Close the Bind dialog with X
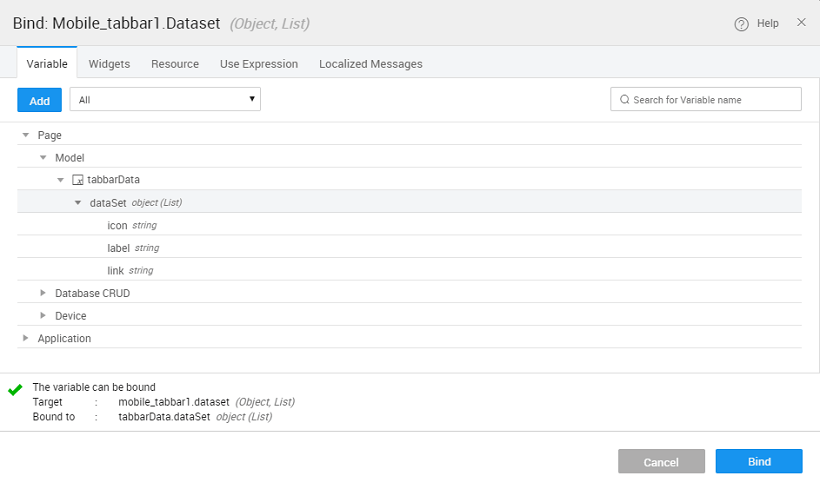Viewport: 820px width, 489px height. point(801,22)
